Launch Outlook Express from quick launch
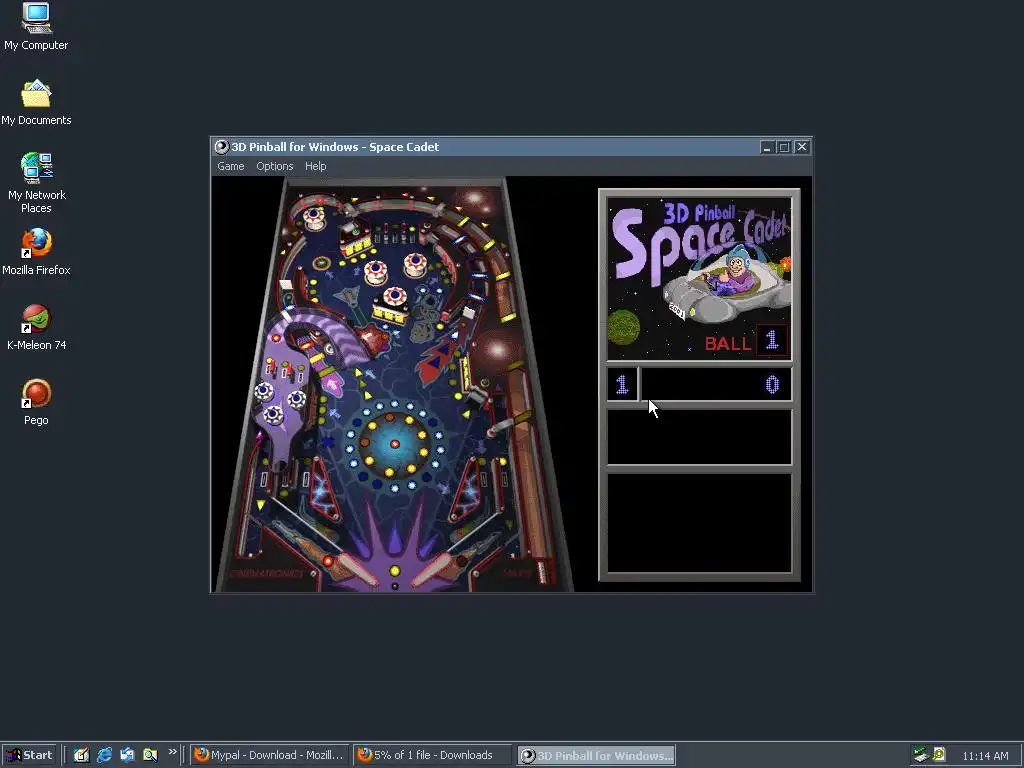Screen dimensions: 1024x768 coord(127,755)
